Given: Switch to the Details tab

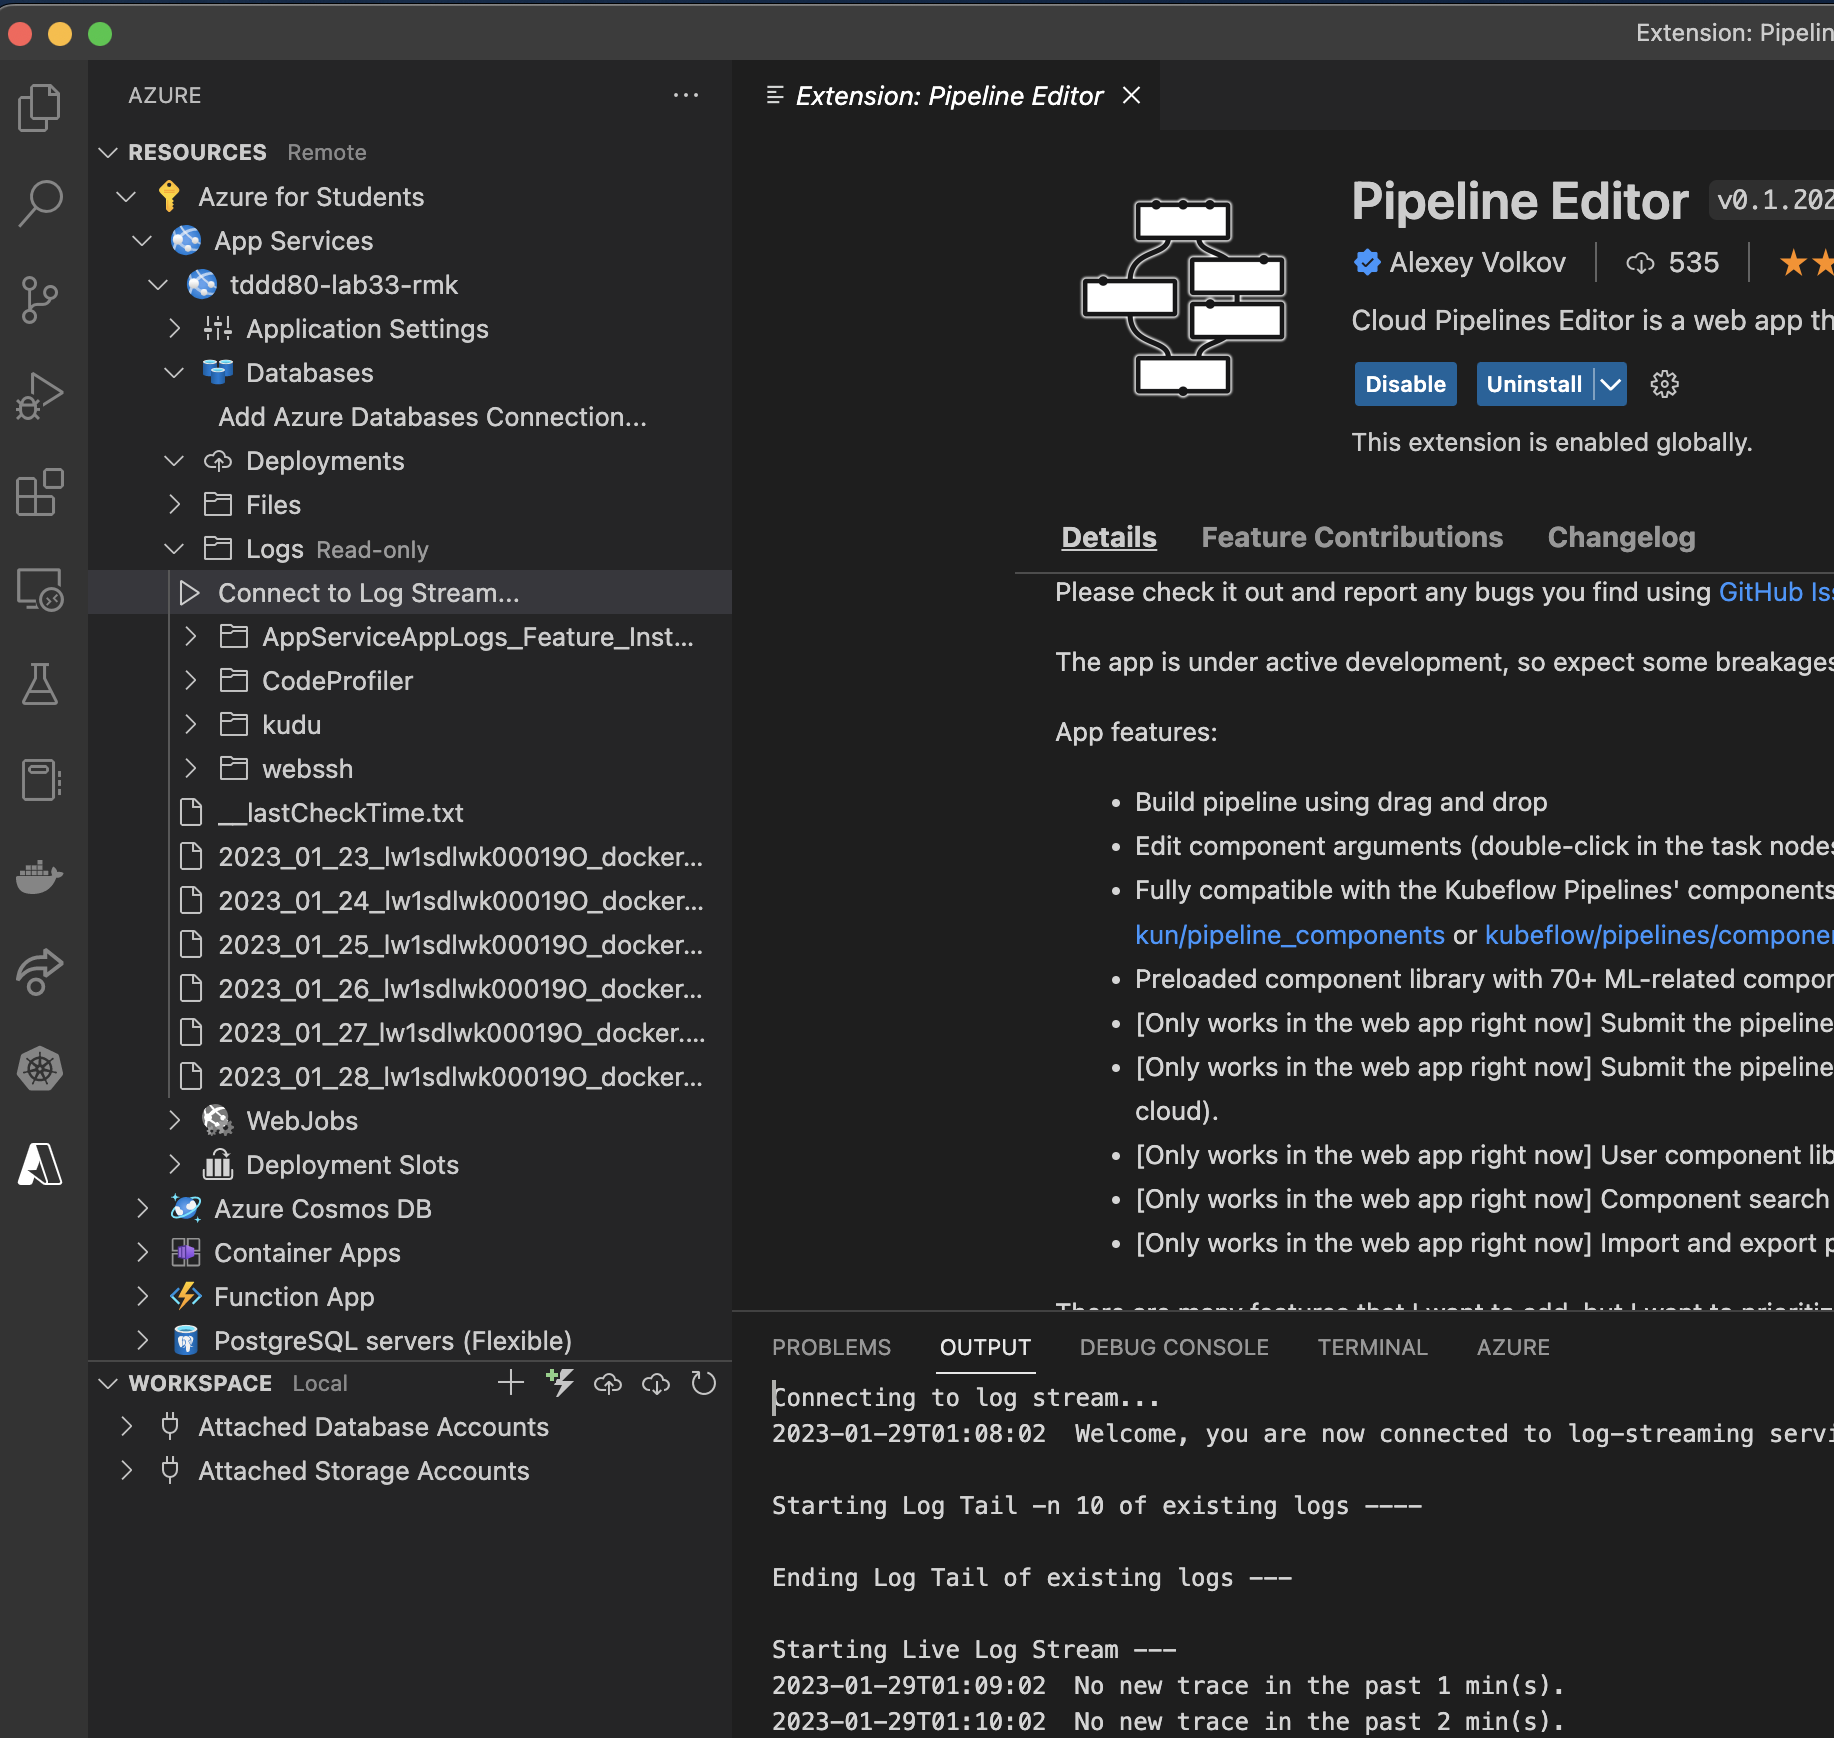Looking at the screenshot, I should point(1108,537).
